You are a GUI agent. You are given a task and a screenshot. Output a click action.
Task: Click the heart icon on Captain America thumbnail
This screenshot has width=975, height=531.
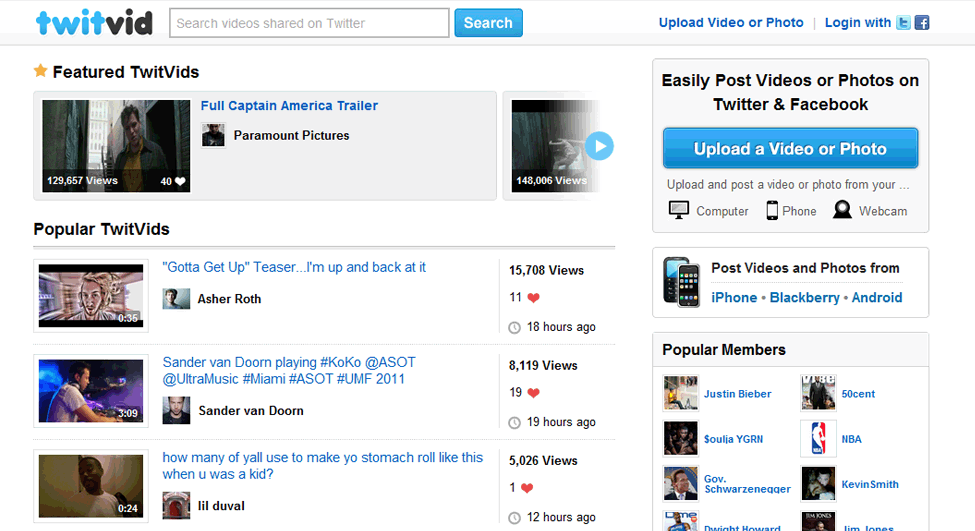(x=180, y=182)
